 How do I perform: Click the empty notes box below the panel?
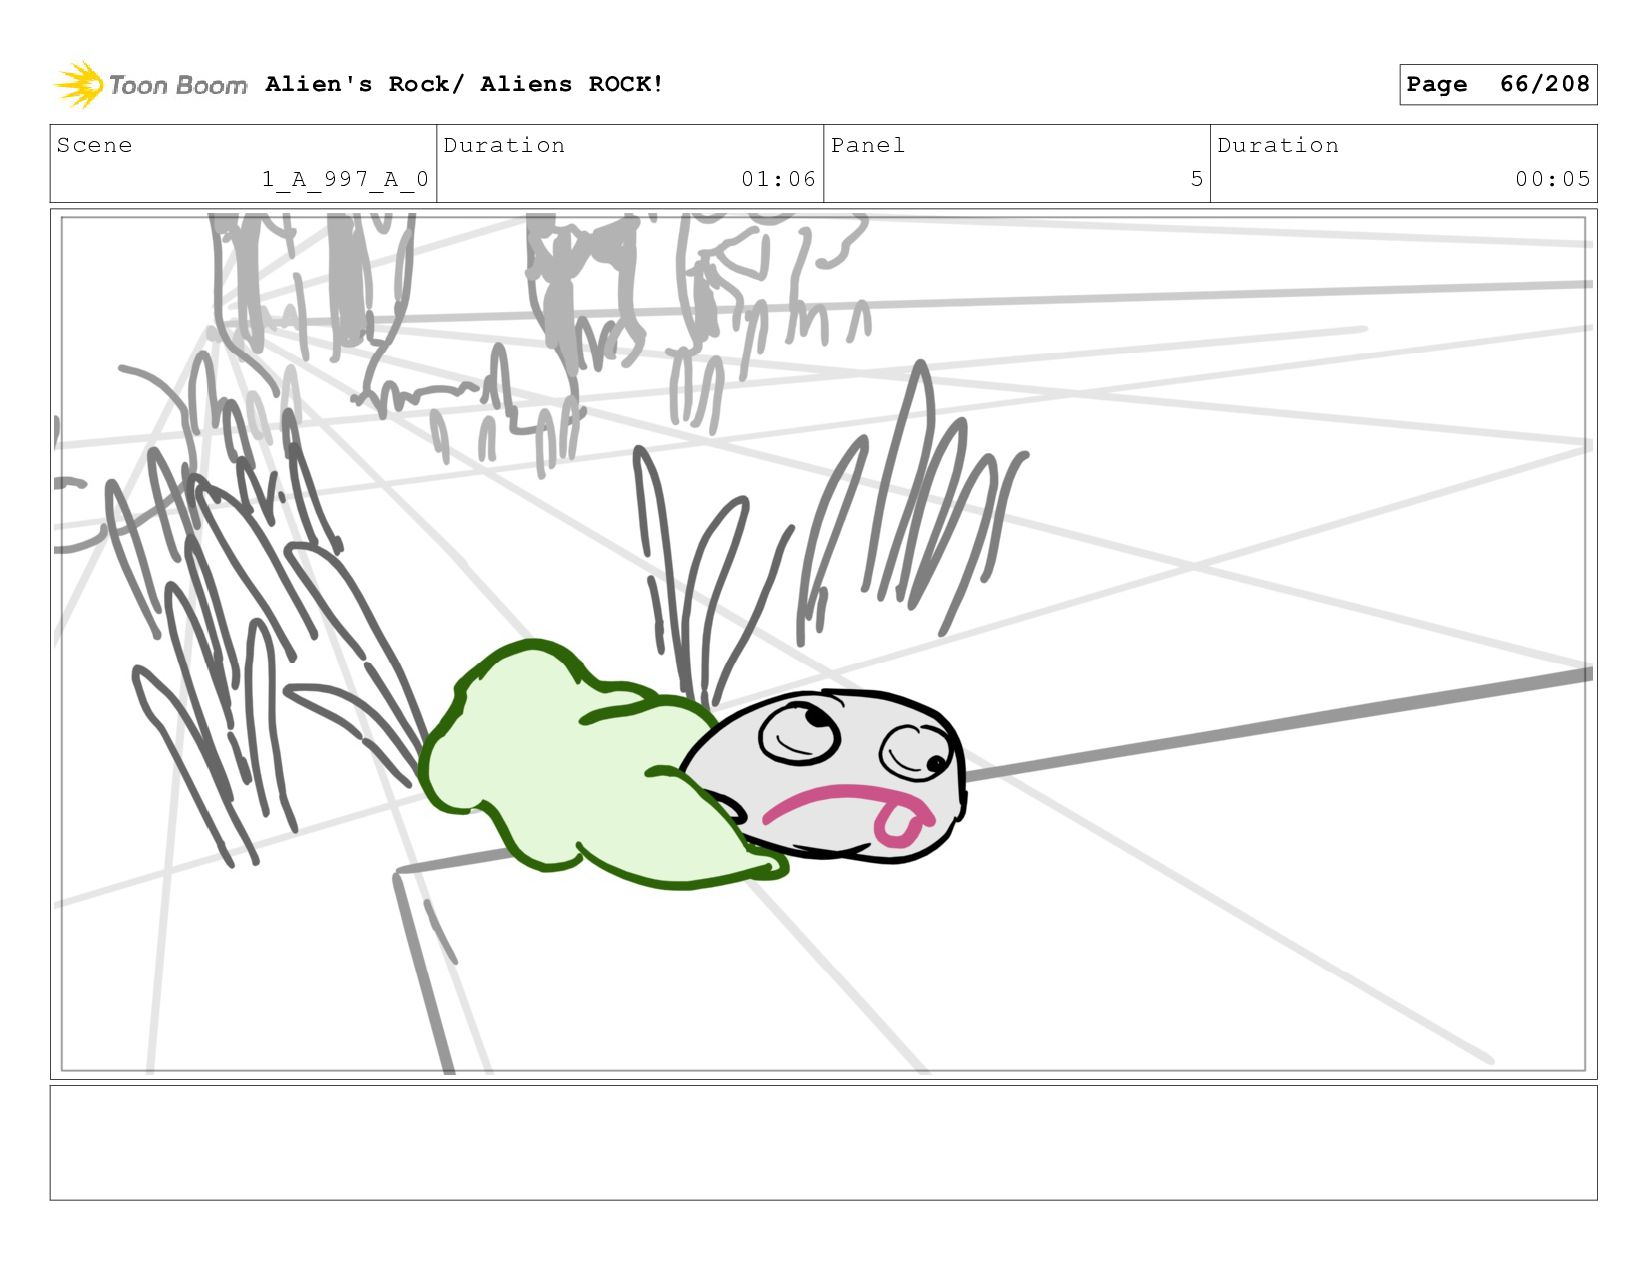(x=823, y=1142)
